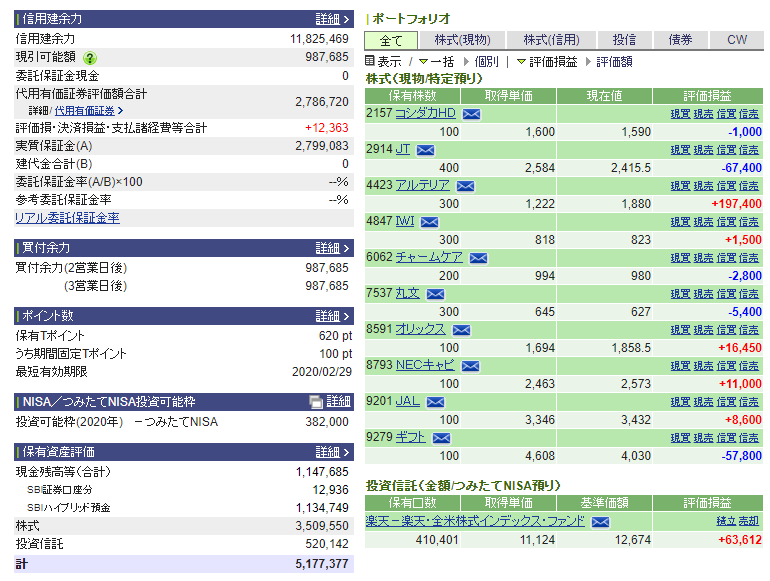The width and height of the screenshot is (770, 581).
Task: Open the 楽天・全米株式インデックス・ファンド link
Action: click(x=475, y=521)
